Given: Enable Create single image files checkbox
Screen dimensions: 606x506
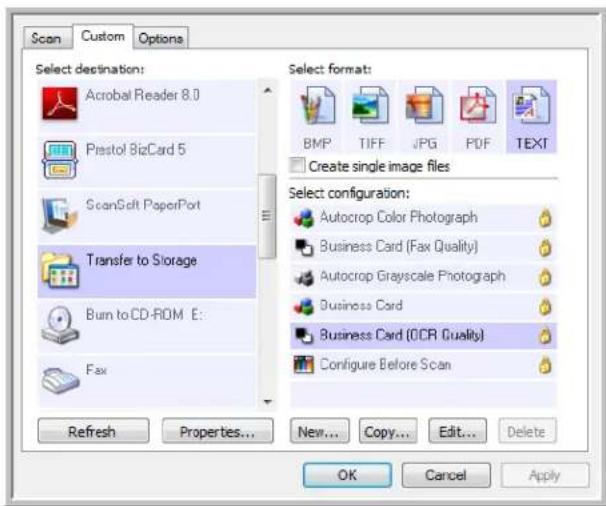Looking at the screenshot, I should (297, 166).
